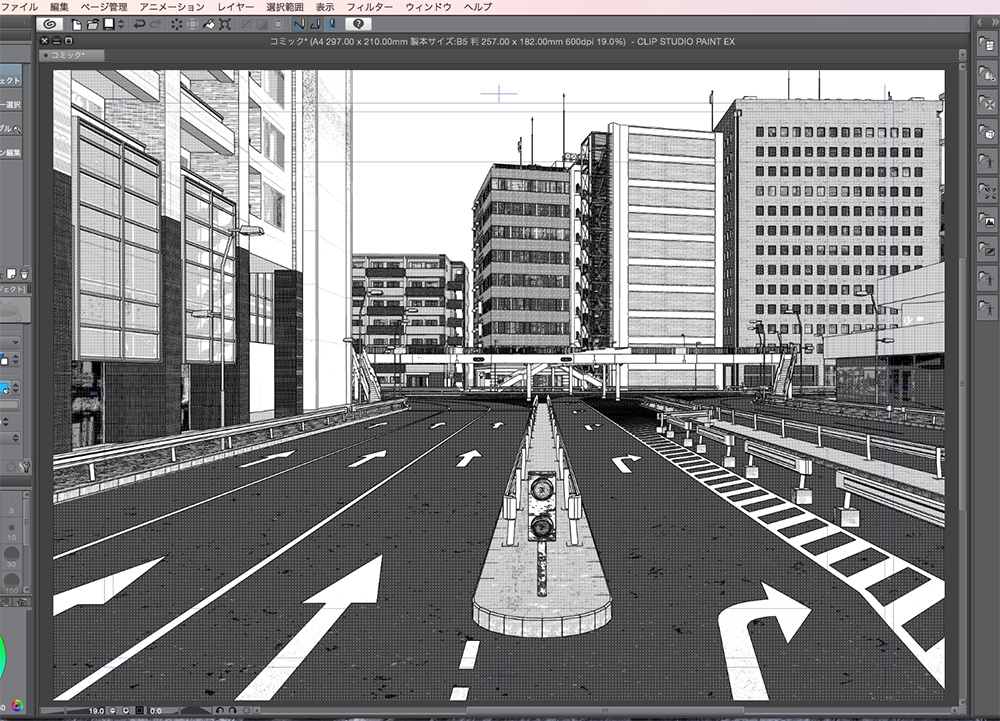Toggle snap to grid in the toolbar
This screenshot has width=1000, height=721.
(x=333, y=24)
